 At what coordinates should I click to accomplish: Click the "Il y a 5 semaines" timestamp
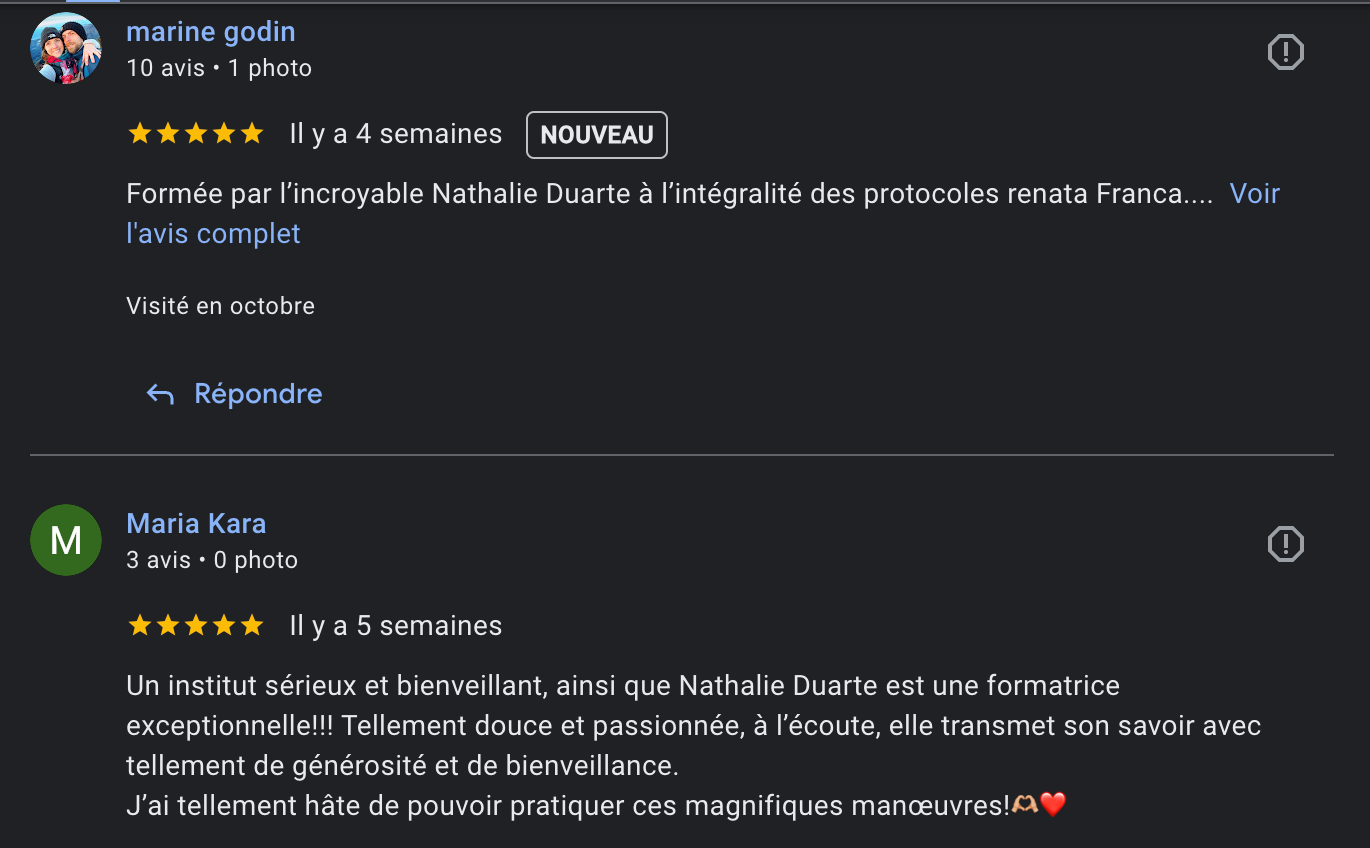coord(396,626)
